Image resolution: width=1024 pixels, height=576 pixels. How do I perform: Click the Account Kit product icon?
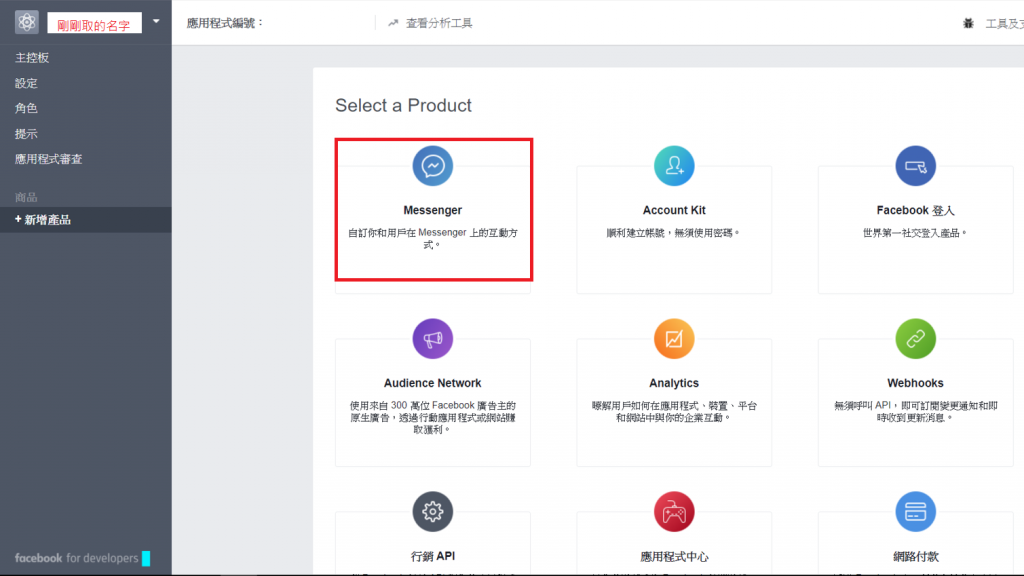(674, 166)
